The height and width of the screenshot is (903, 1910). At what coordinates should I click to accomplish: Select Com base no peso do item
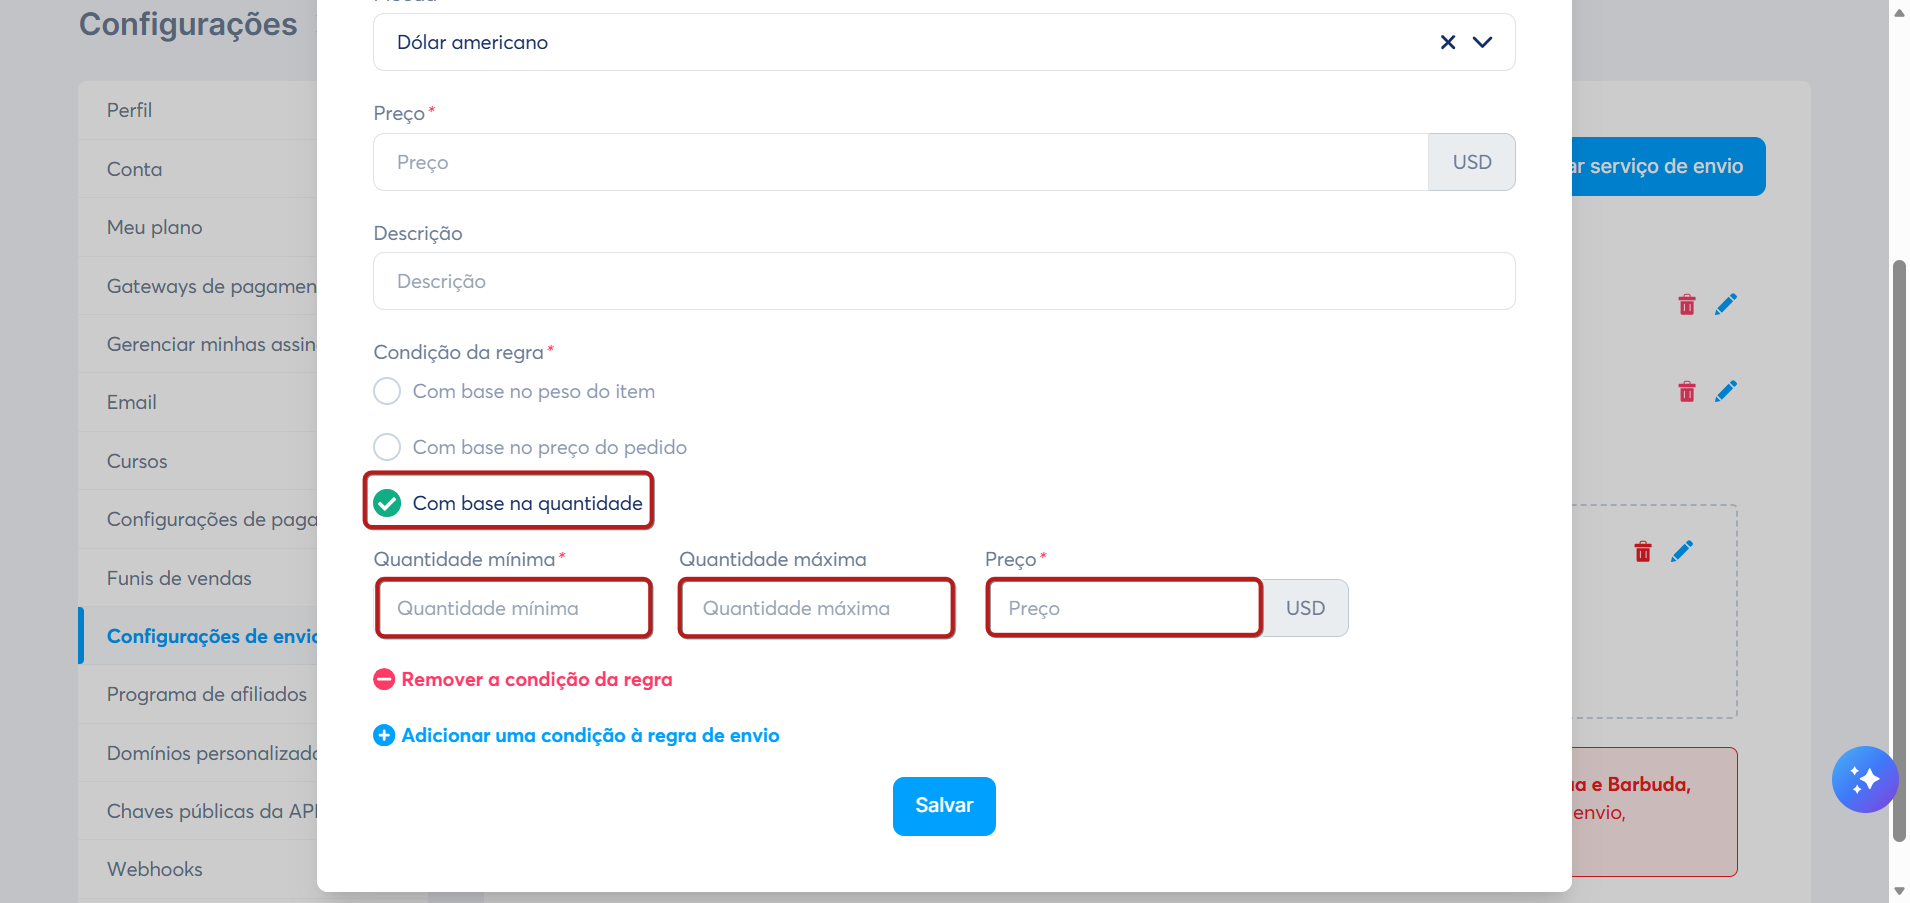(514, 391)
